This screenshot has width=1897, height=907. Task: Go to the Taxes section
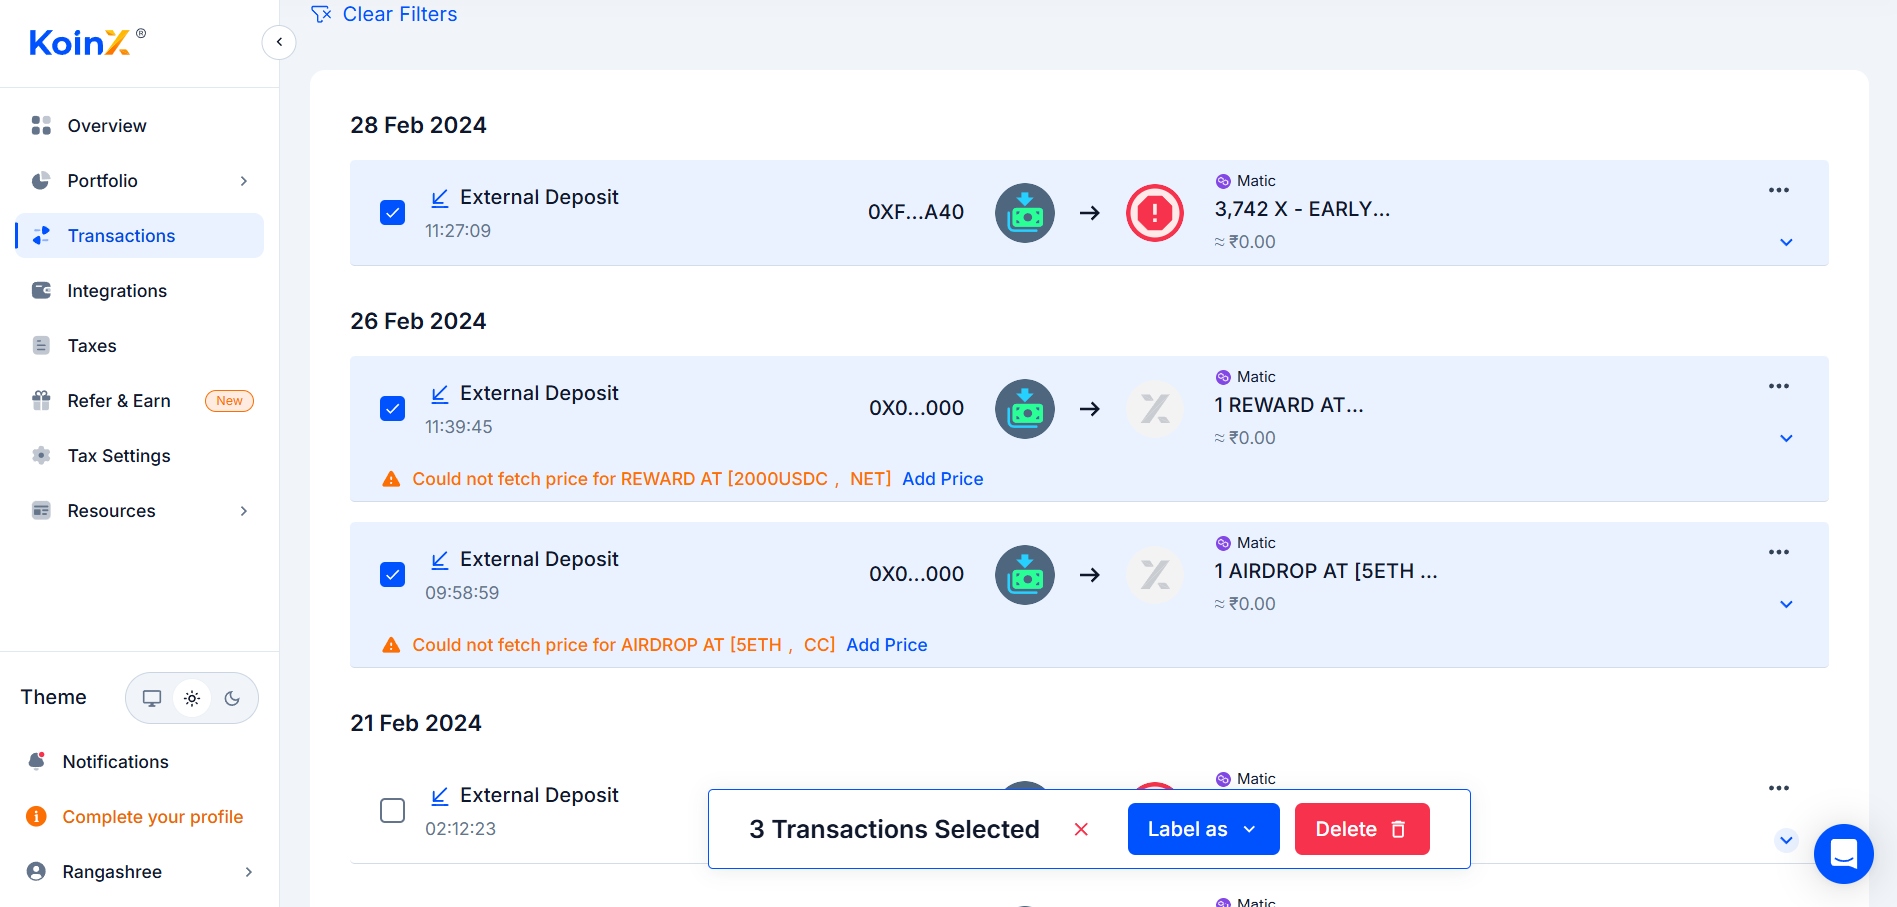click(x=92, y=346)
